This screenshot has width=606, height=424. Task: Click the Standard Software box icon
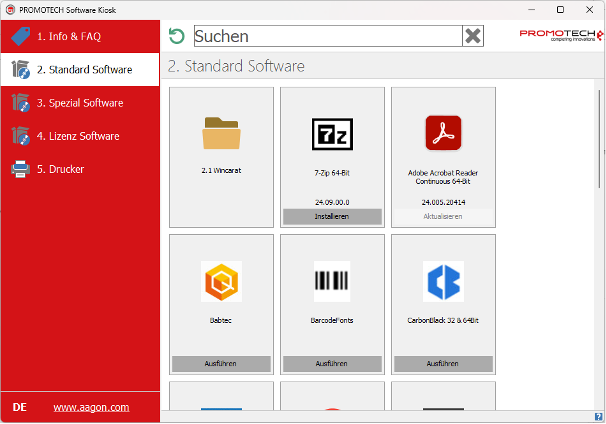coord(20,70)
